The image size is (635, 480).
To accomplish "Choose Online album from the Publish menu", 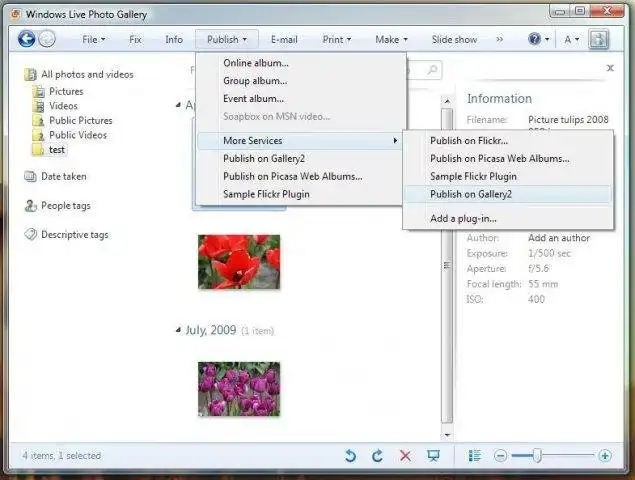I will click(x=300, y=63).
